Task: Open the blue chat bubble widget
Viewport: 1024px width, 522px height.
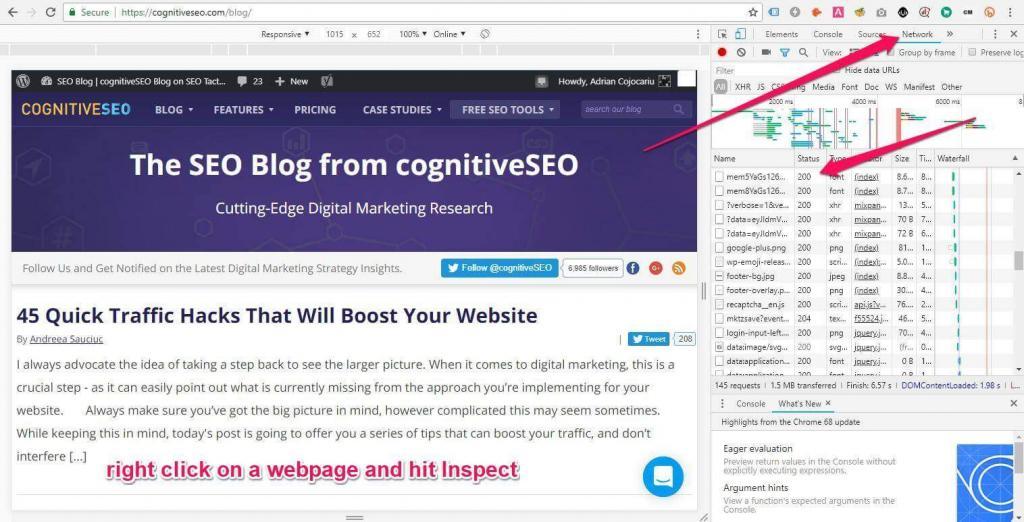Action: (663, 476)
